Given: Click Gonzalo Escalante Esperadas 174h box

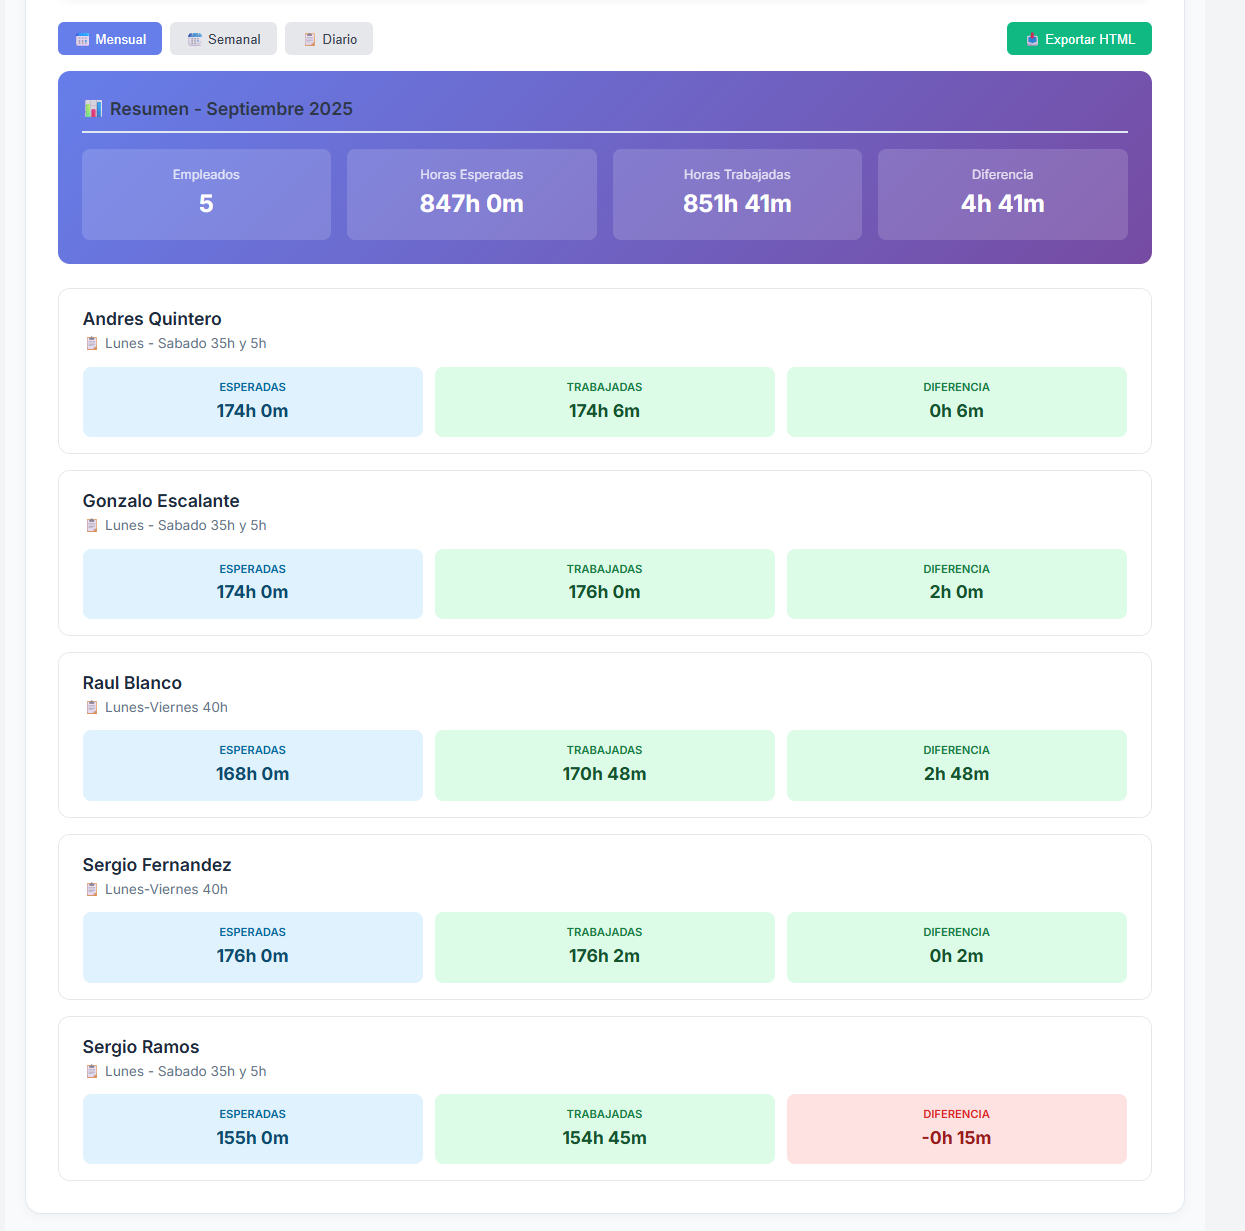Looking at the screenshot, I should point(252,583).
